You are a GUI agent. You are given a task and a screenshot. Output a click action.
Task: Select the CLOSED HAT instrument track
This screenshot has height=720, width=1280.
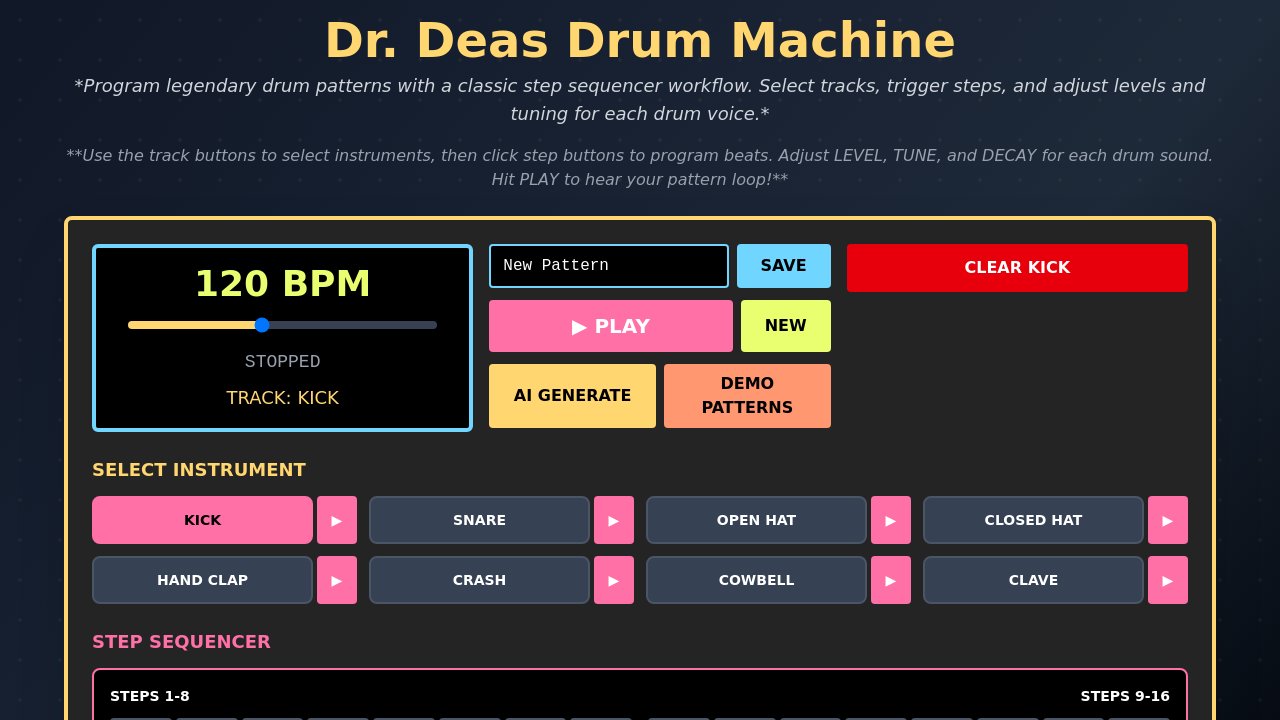pyautogui.click(x=1033, y=520)
